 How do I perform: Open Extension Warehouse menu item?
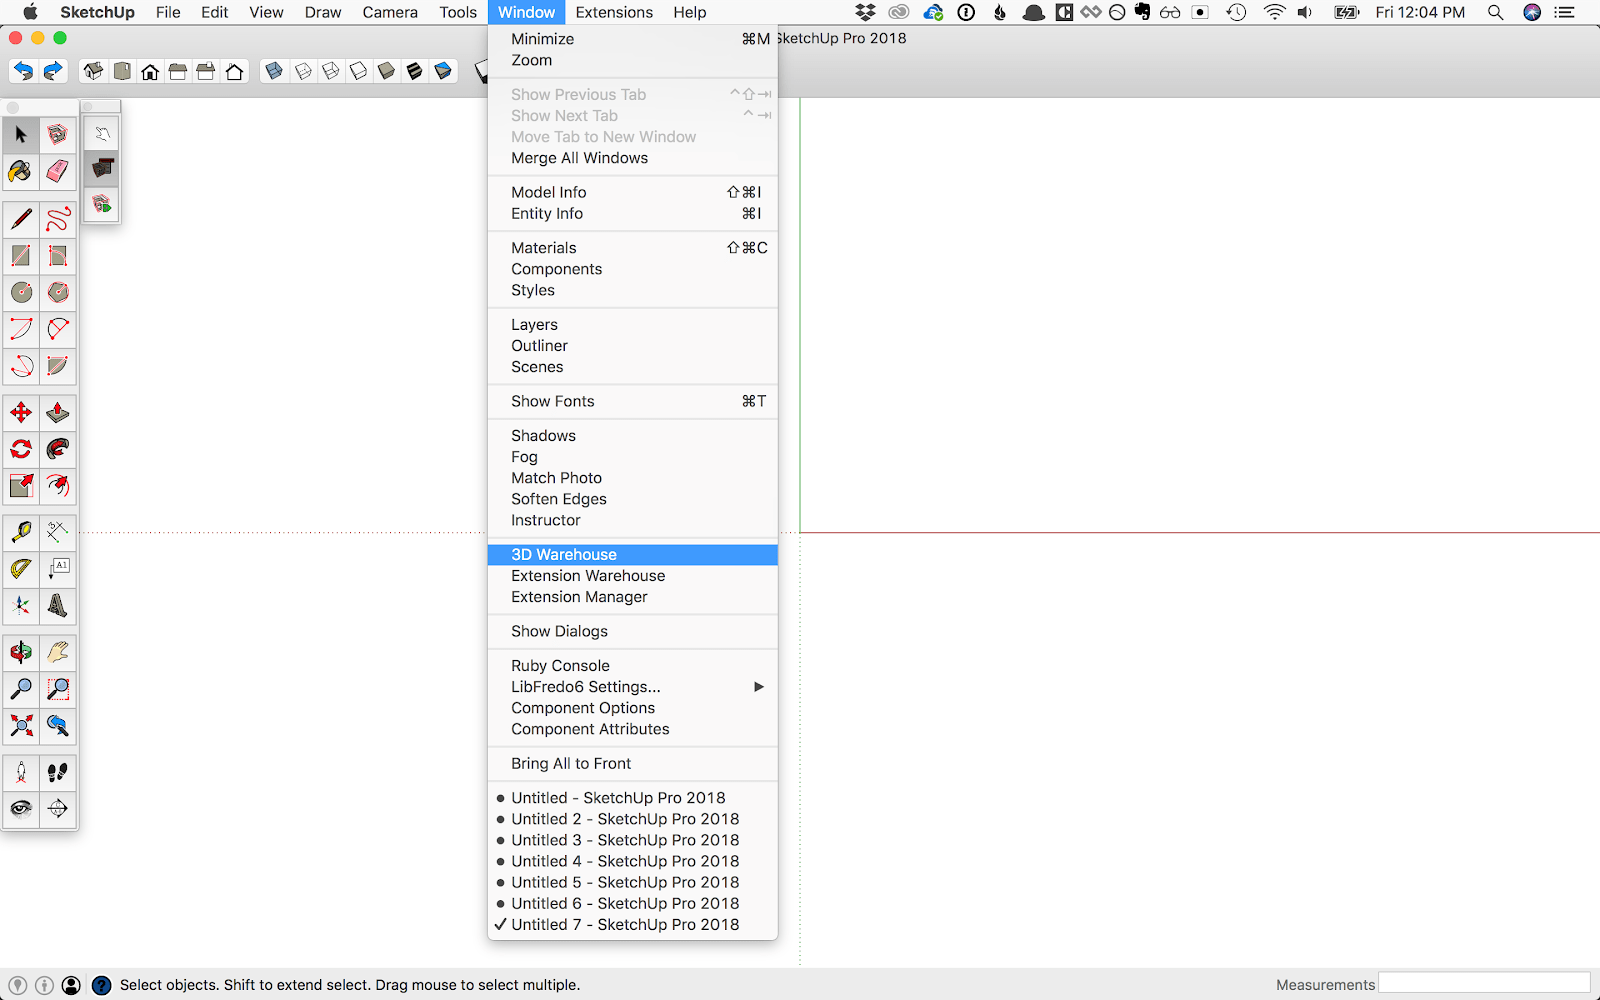pyautogui.click(x=632, y=576)
